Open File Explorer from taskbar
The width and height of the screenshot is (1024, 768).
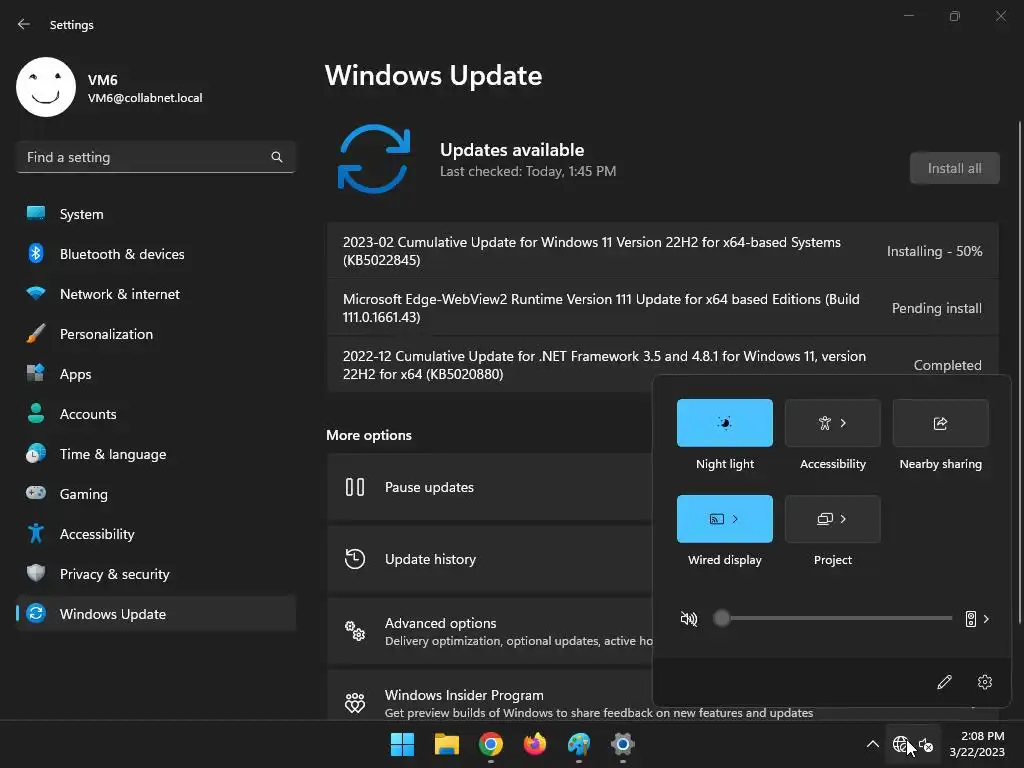(x=447, y=744)
